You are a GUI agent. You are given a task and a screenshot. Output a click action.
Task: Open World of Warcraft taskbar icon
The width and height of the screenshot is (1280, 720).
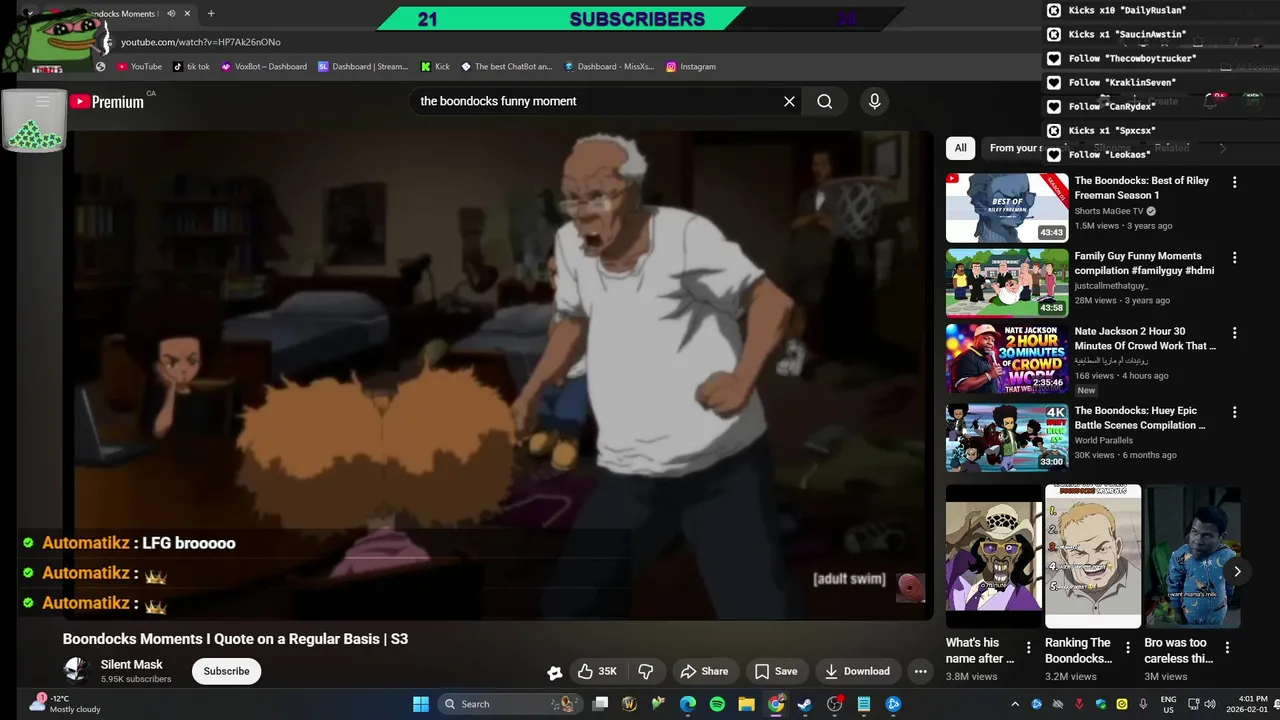tap(629, 704)
